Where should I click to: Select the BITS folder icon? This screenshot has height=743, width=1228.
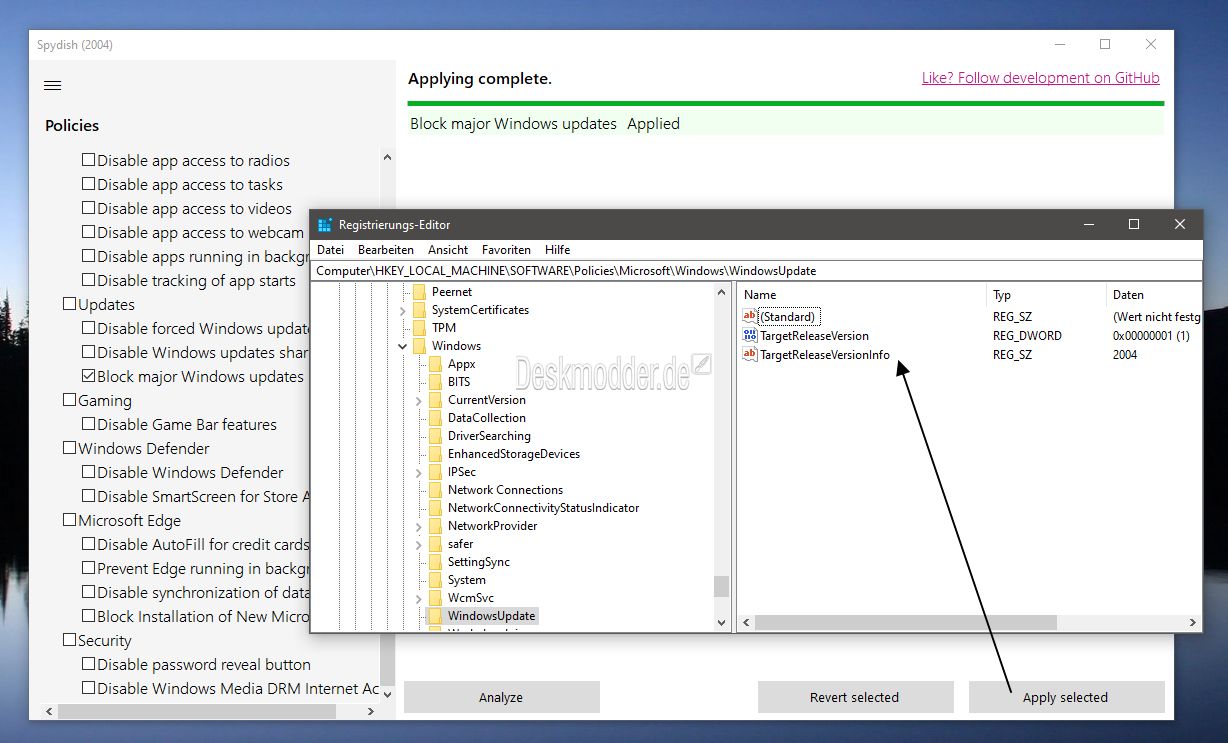pyautogui.click(x=435, y=382)
